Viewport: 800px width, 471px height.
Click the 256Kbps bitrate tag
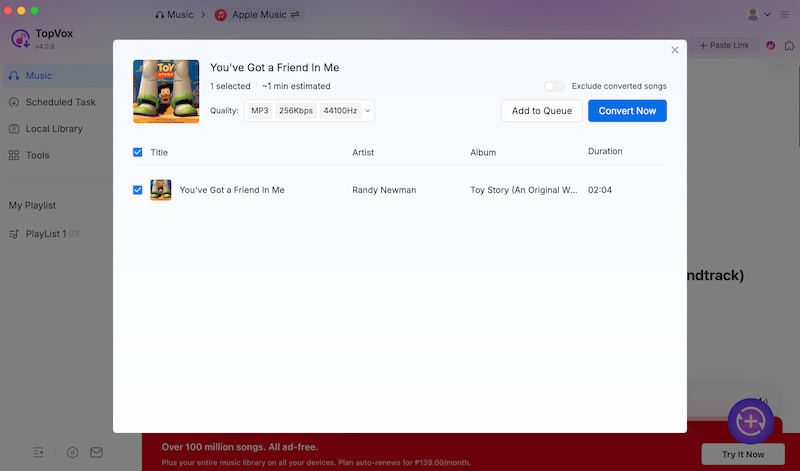pos(296,111)
